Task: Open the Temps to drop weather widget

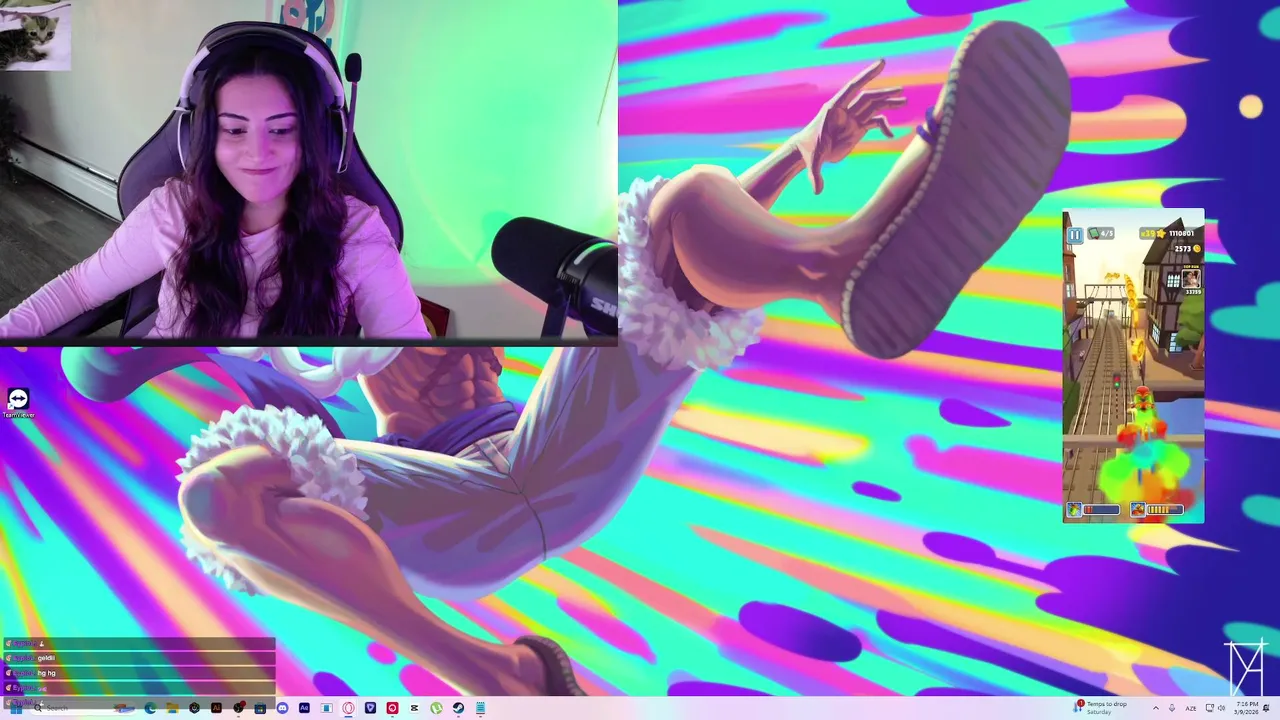Action: [x=1100, y=708]
